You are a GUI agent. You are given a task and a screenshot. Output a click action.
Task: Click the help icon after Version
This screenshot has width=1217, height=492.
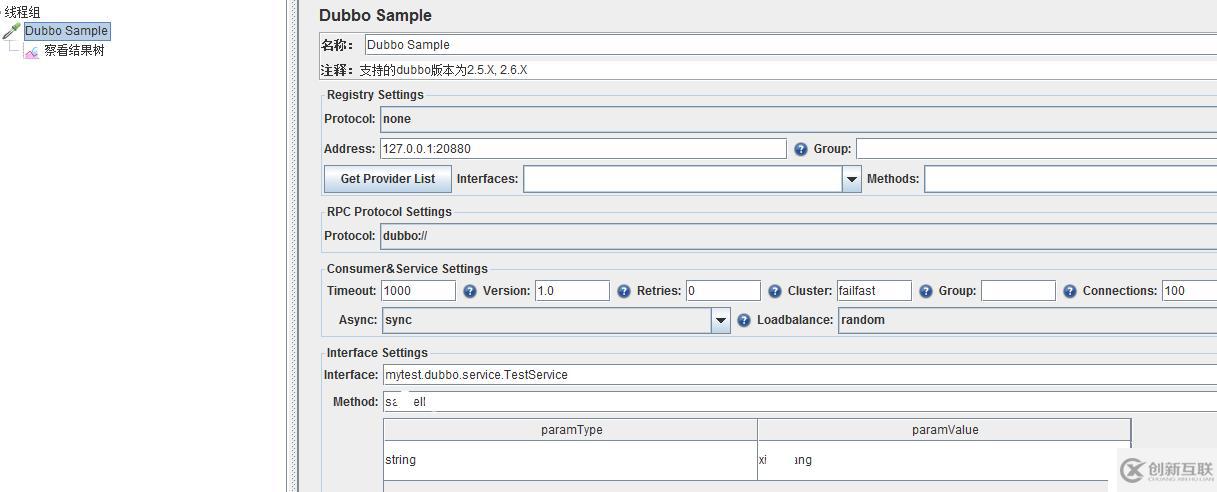pos(624,291)
